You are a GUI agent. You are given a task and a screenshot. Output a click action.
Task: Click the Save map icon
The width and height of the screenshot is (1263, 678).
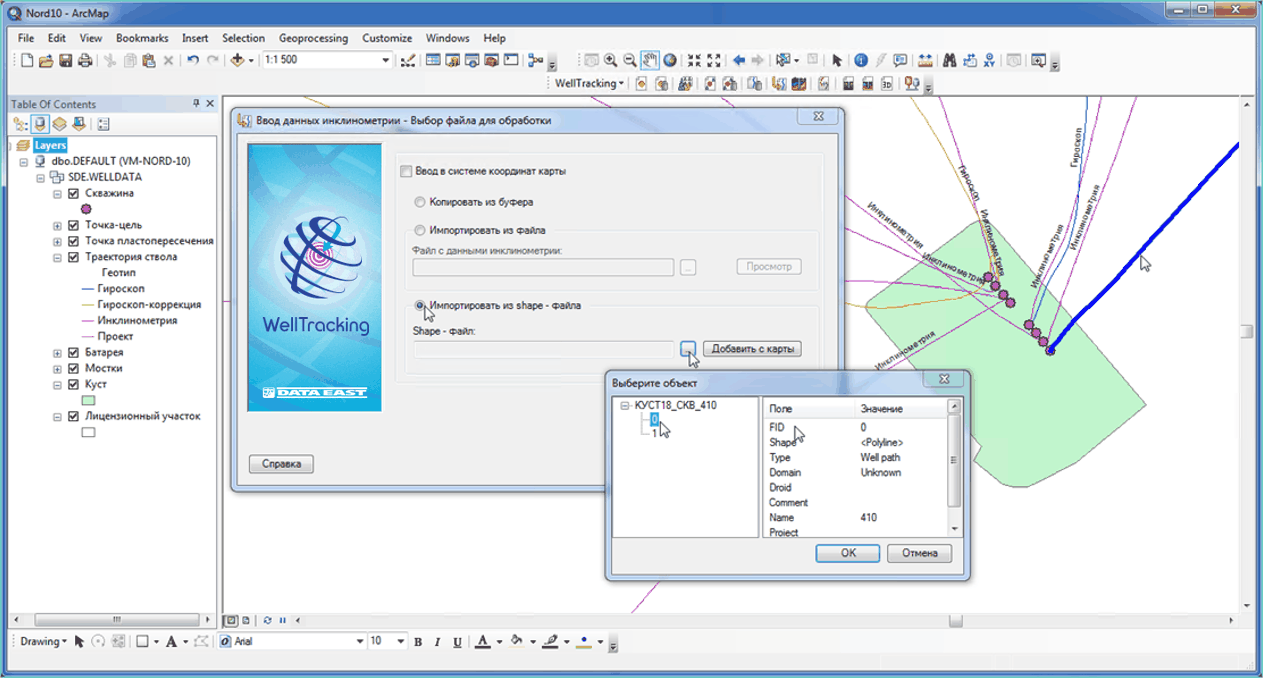click(x=66, y=61)
